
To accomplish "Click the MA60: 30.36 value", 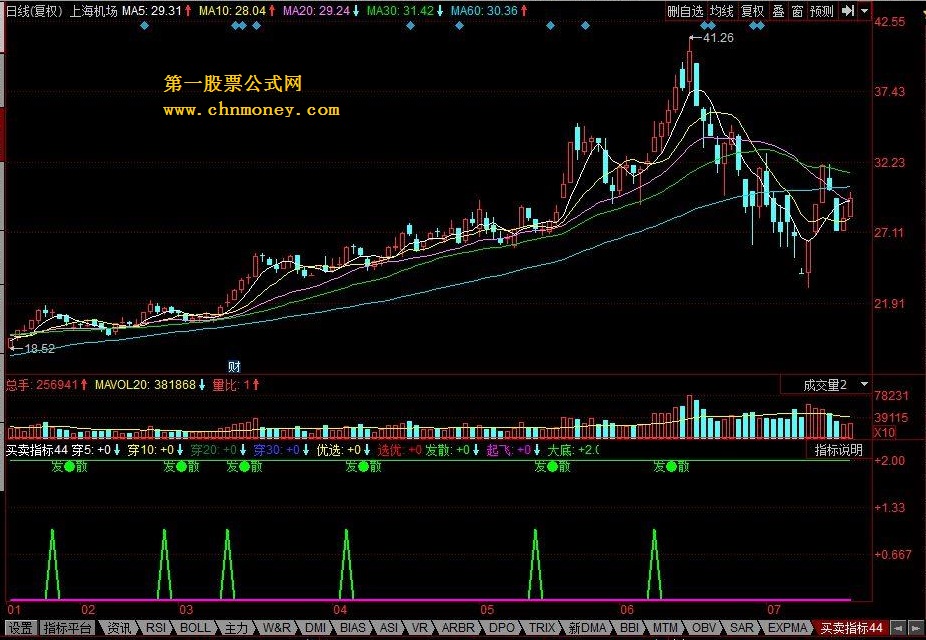I will 484,11.
